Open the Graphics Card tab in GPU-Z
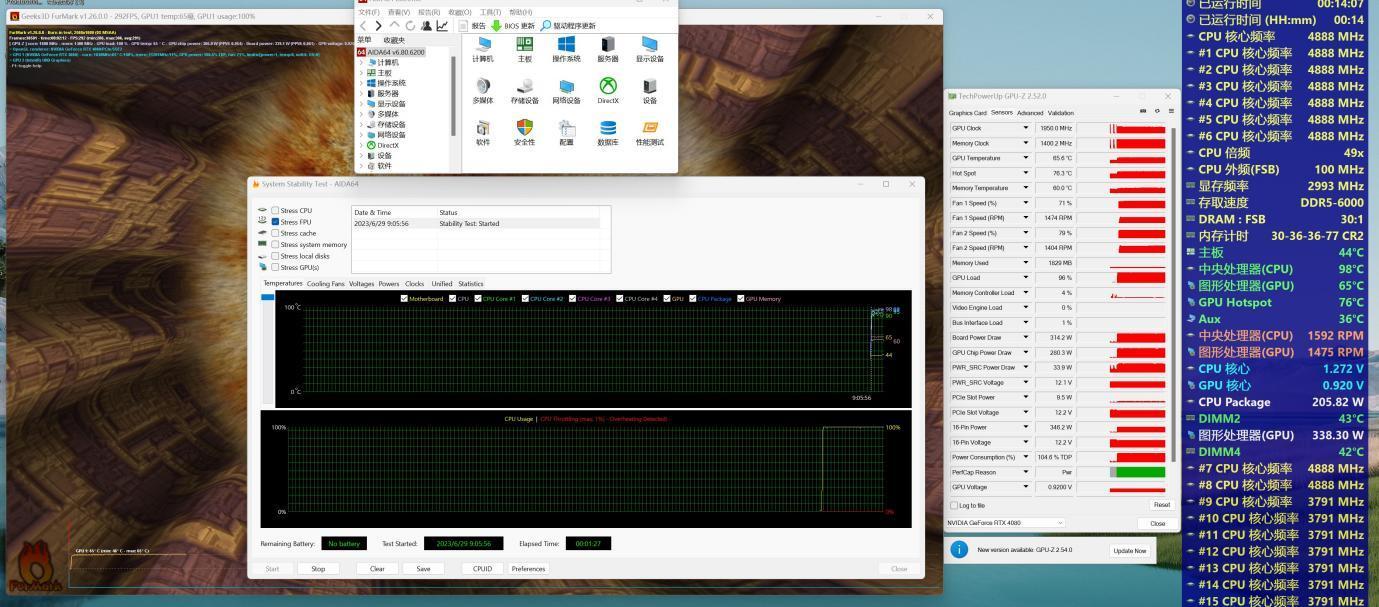Viewport: 1379px width, 607px height. click(x=967, y=113)
